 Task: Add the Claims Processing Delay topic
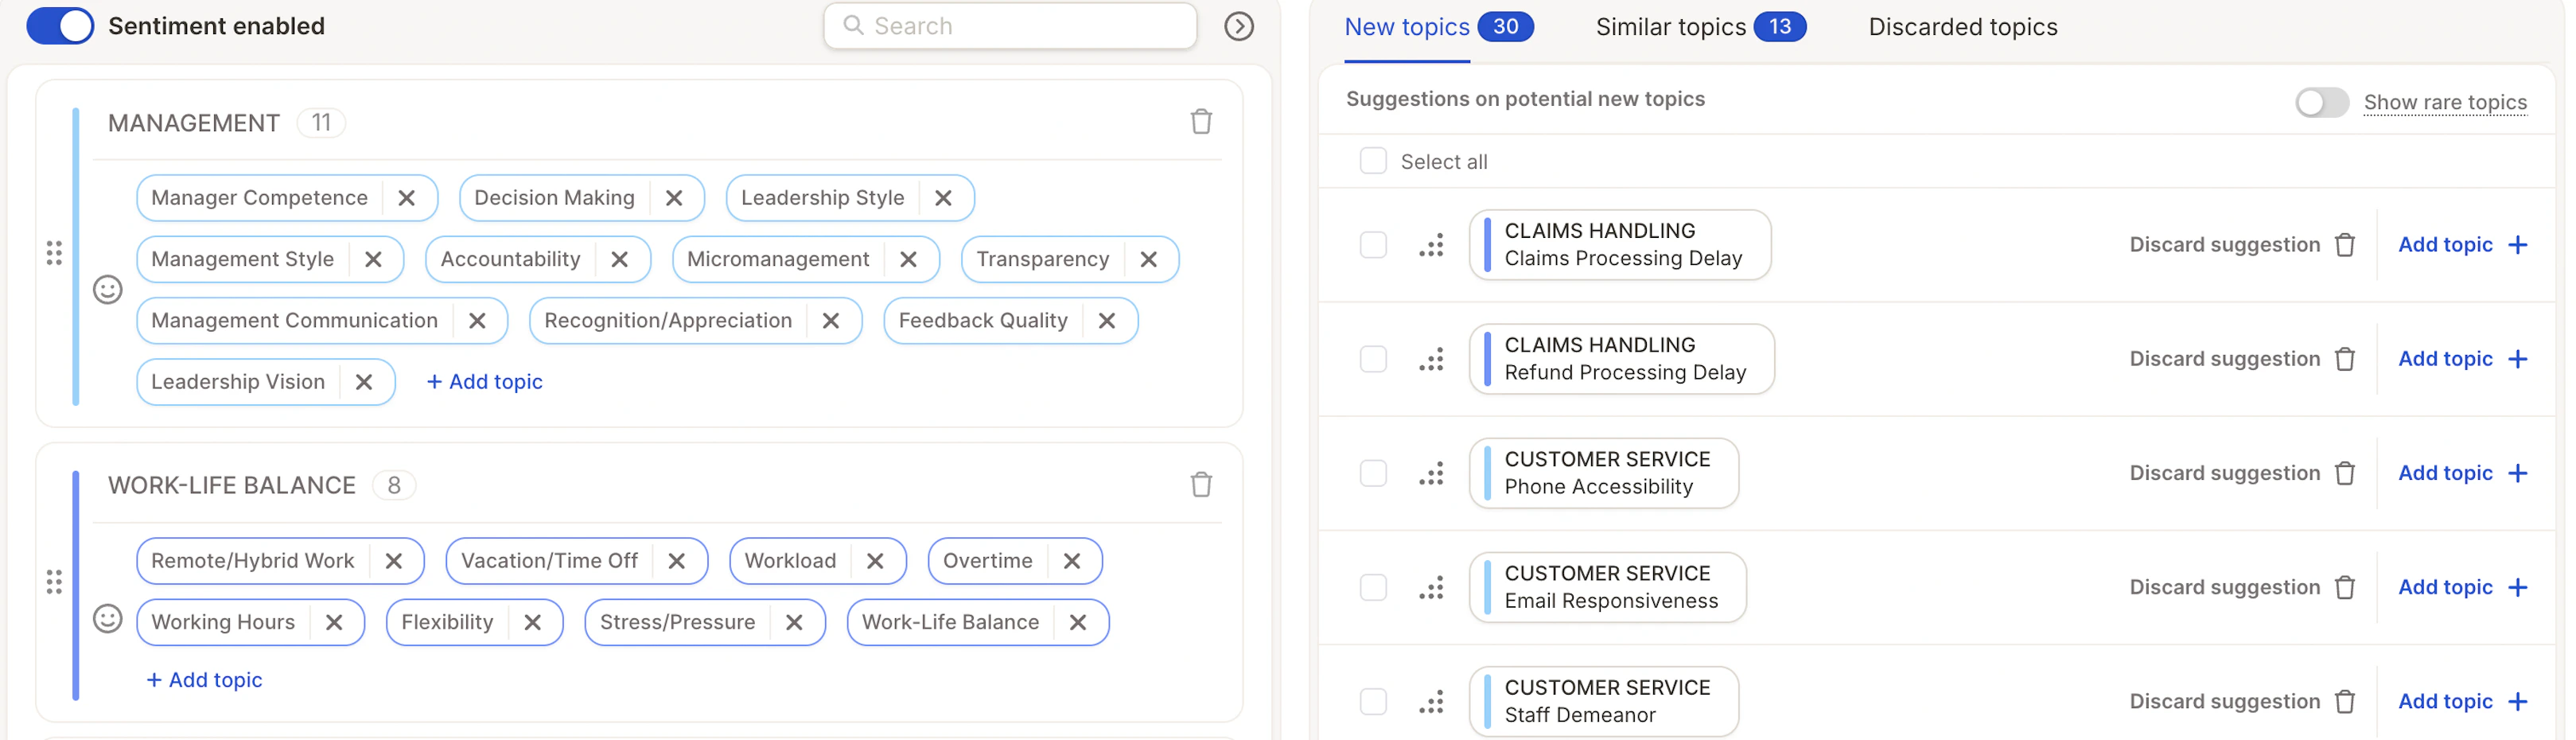[x=2463, y=245]
